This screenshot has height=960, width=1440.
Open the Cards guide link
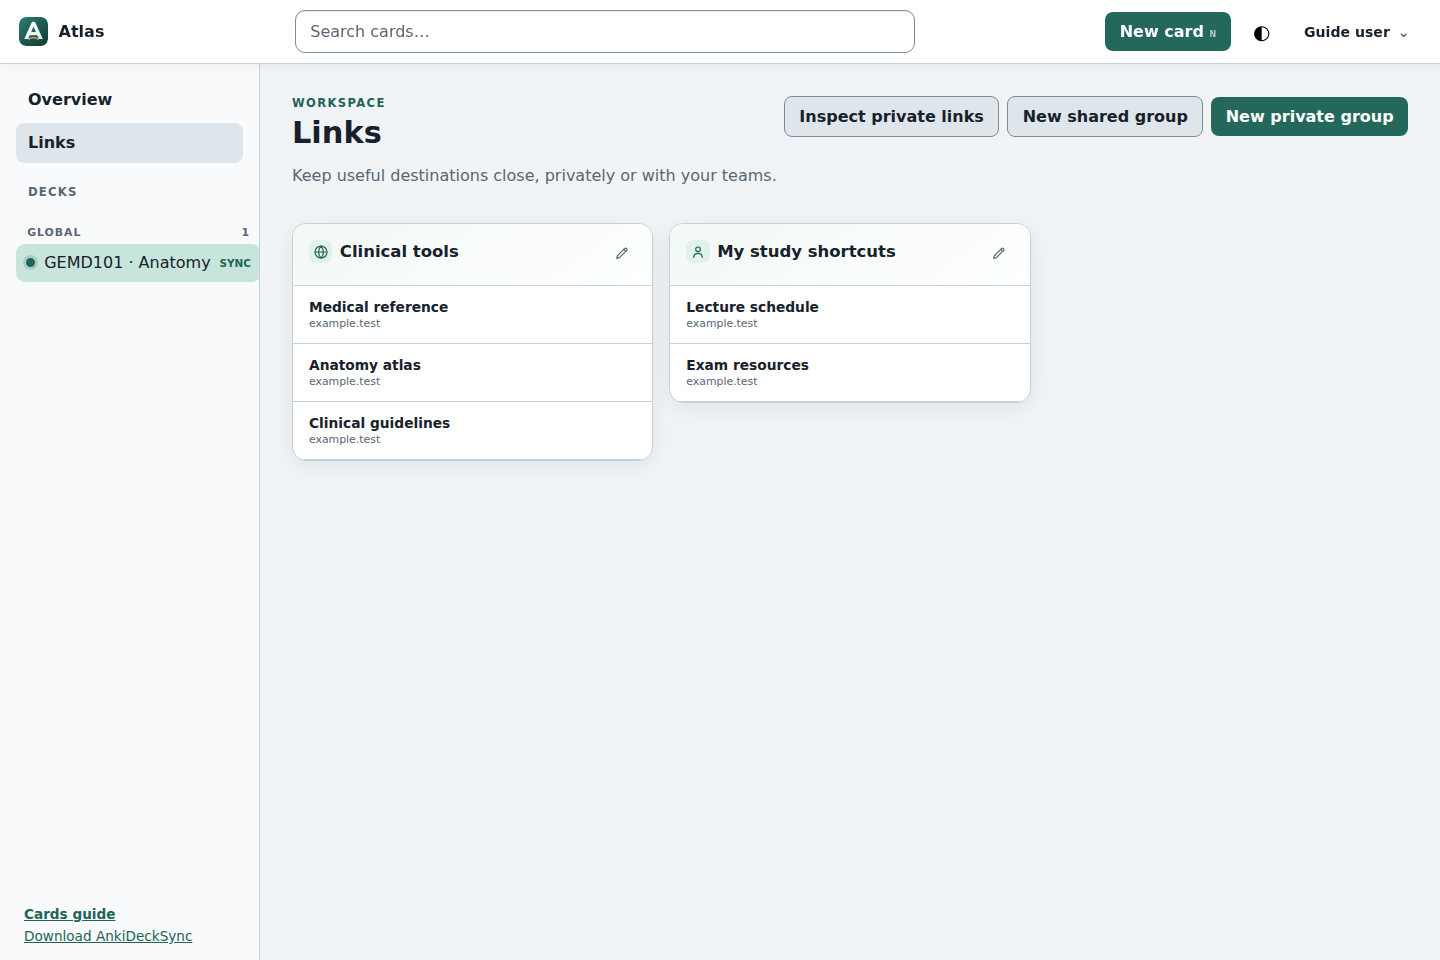coord(70,914)
